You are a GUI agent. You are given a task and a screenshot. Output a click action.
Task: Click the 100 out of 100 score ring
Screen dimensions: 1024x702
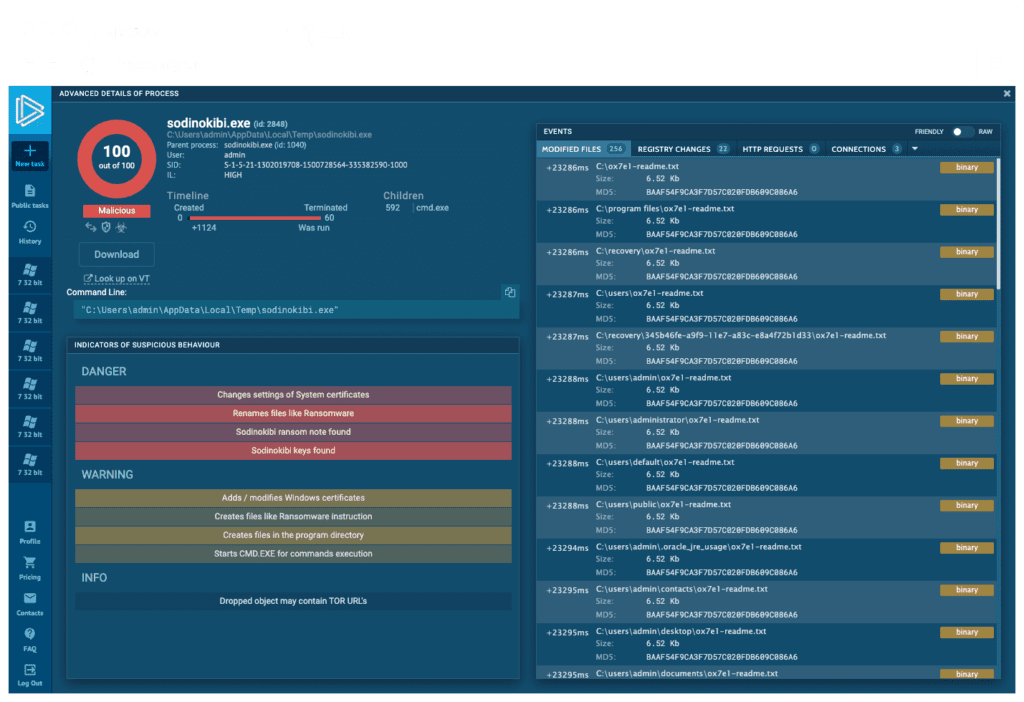pos(117,159)
